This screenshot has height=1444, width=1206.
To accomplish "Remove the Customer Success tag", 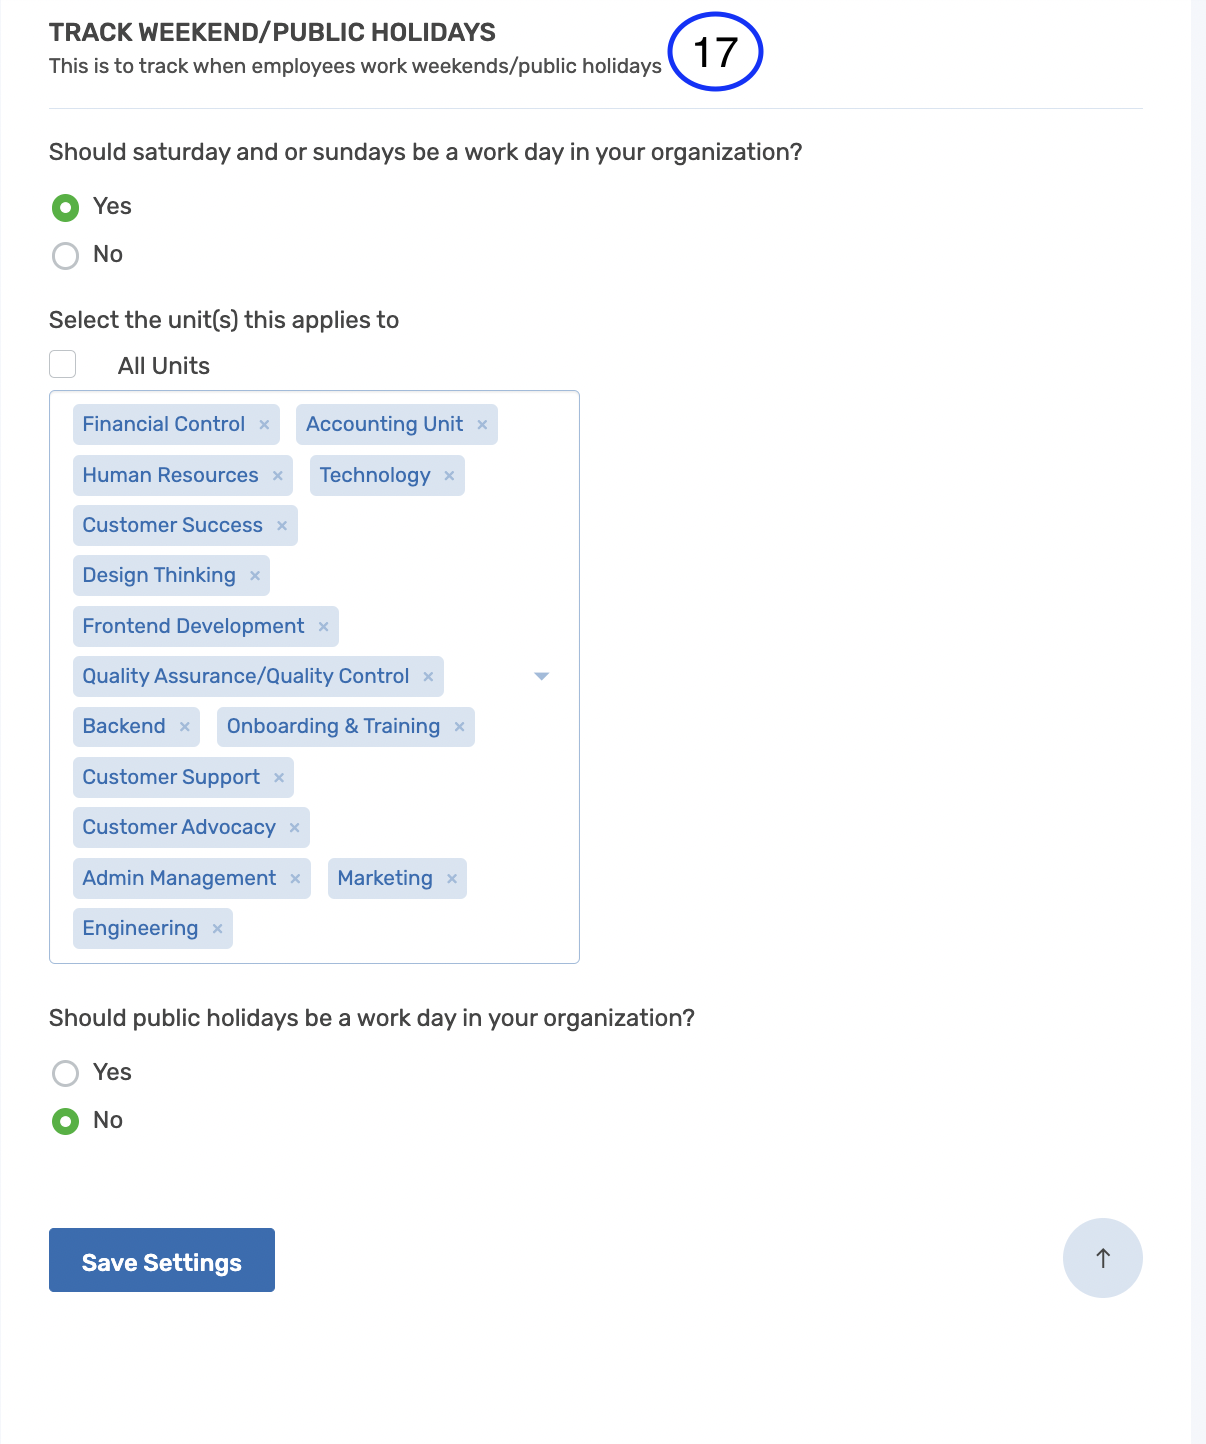I will (x=283, y=525).
